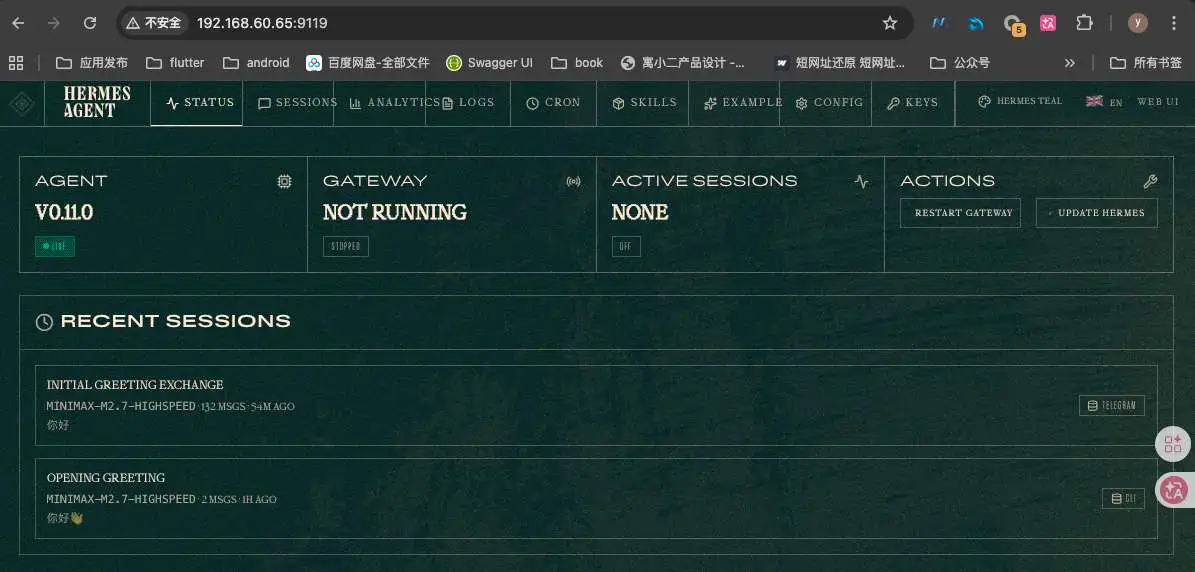Expand the hidden bookmarks overflow chevron
The height and width of the screenshot is (572, 1195).
(1069, 62)
